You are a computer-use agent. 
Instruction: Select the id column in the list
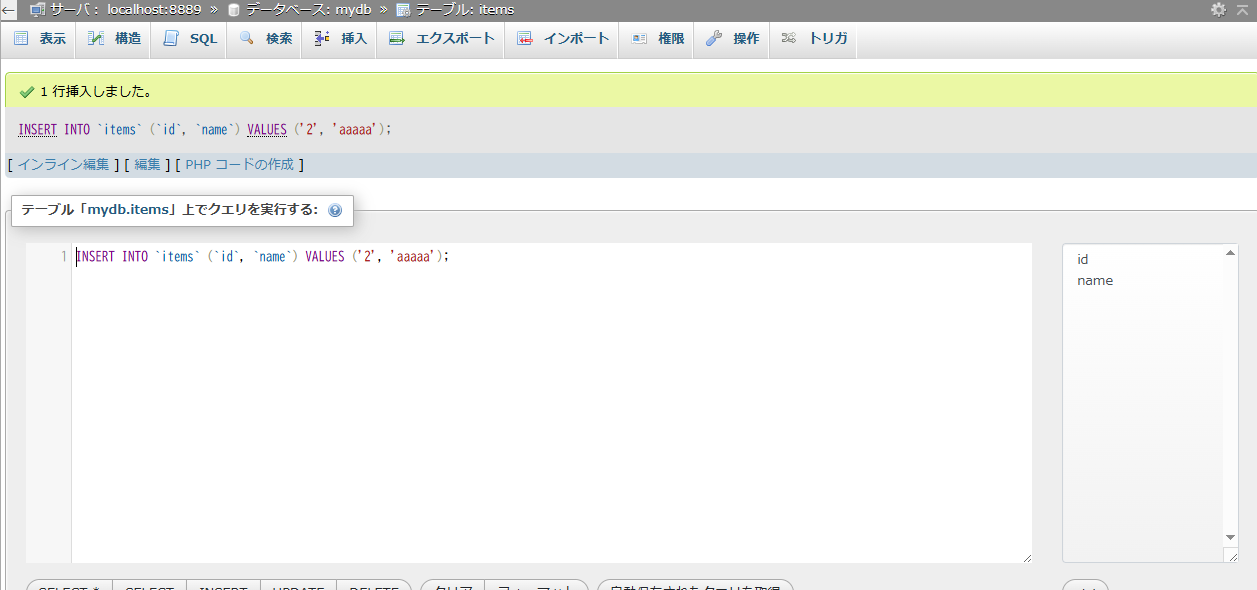[1083, 259]
